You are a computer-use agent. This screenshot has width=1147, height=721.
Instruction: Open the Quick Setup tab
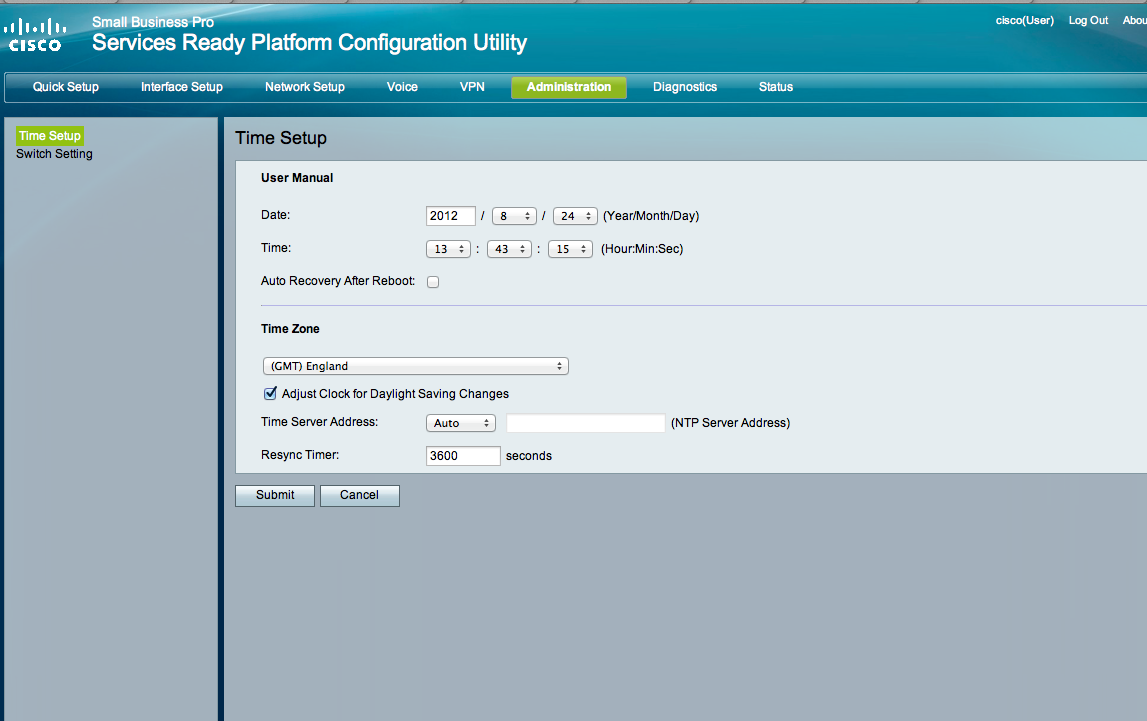click(x=66, y=87)
